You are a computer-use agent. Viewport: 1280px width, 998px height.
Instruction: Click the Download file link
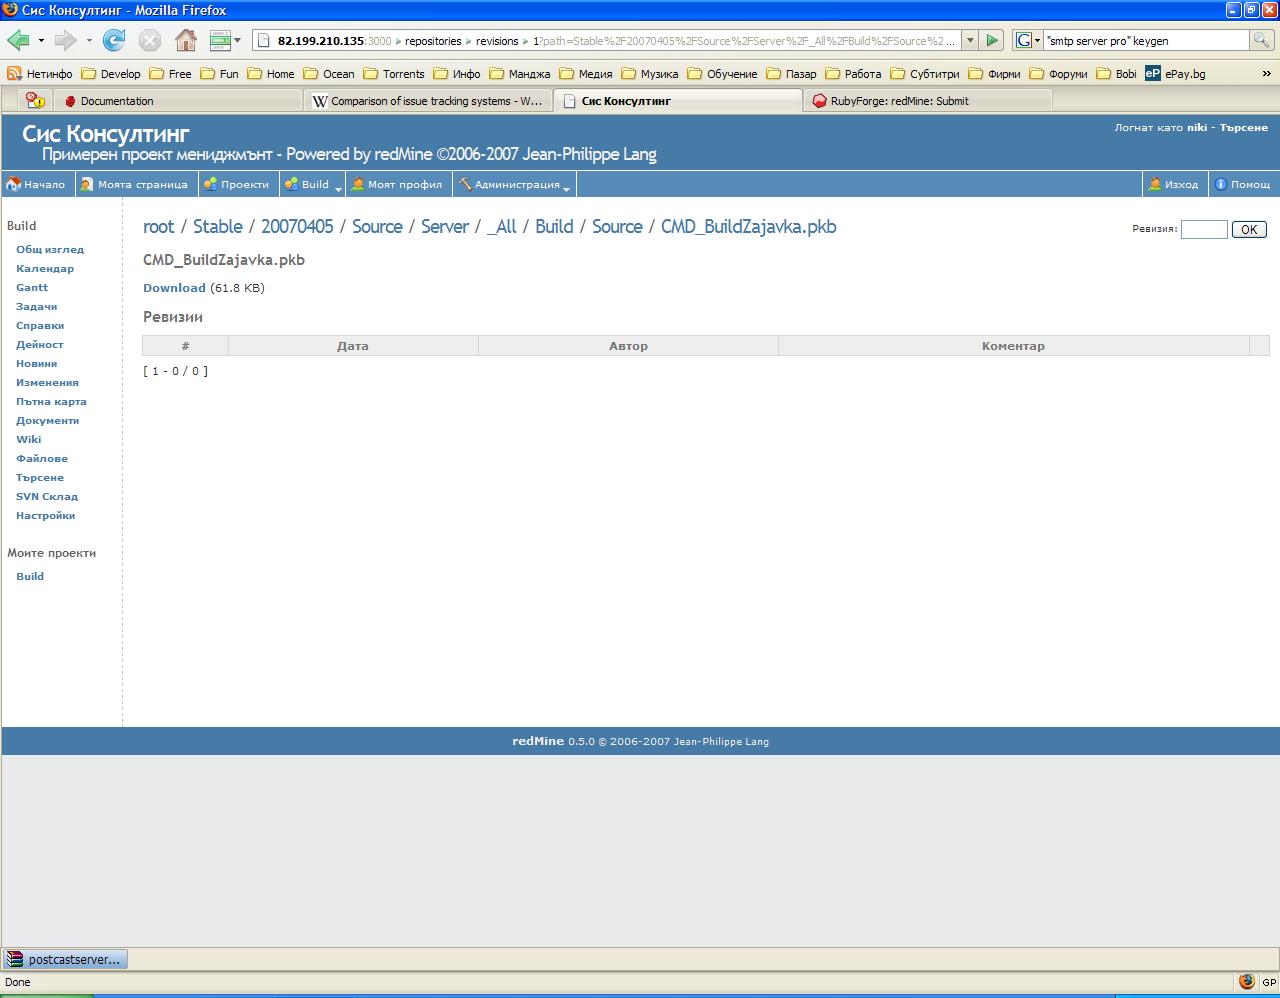(x=174, y=288)
